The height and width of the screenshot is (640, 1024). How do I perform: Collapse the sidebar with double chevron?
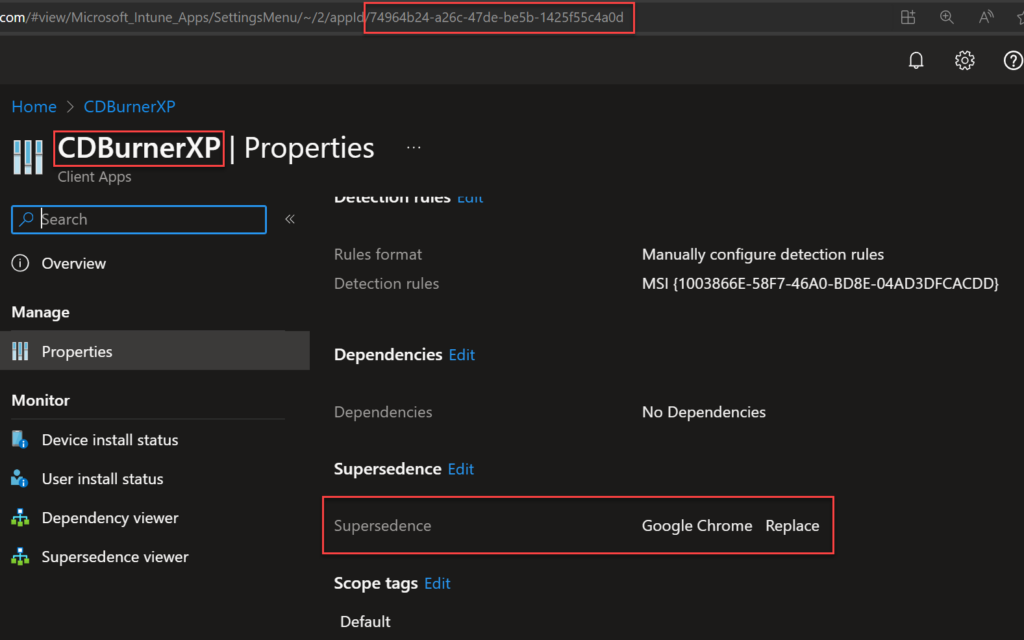290,219
